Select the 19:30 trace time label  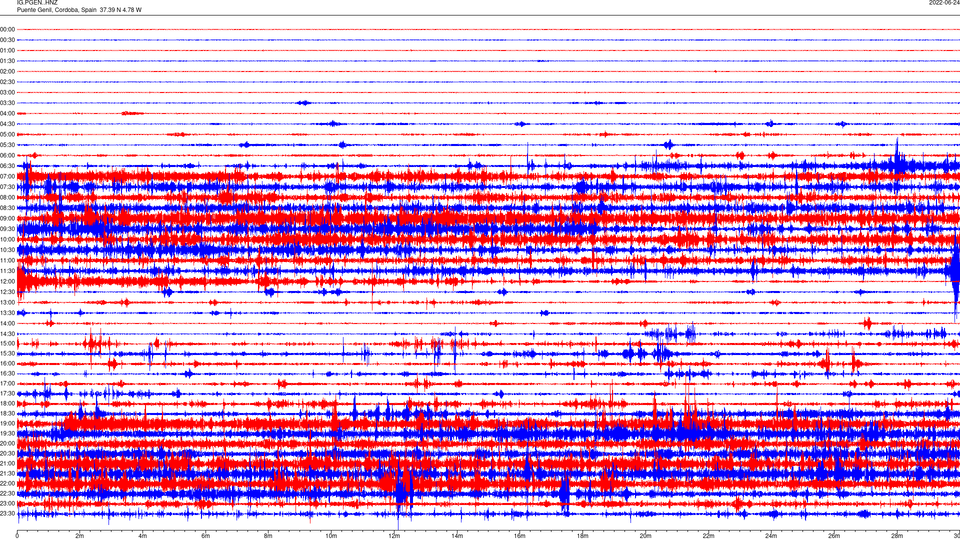[x=7, y=433]
